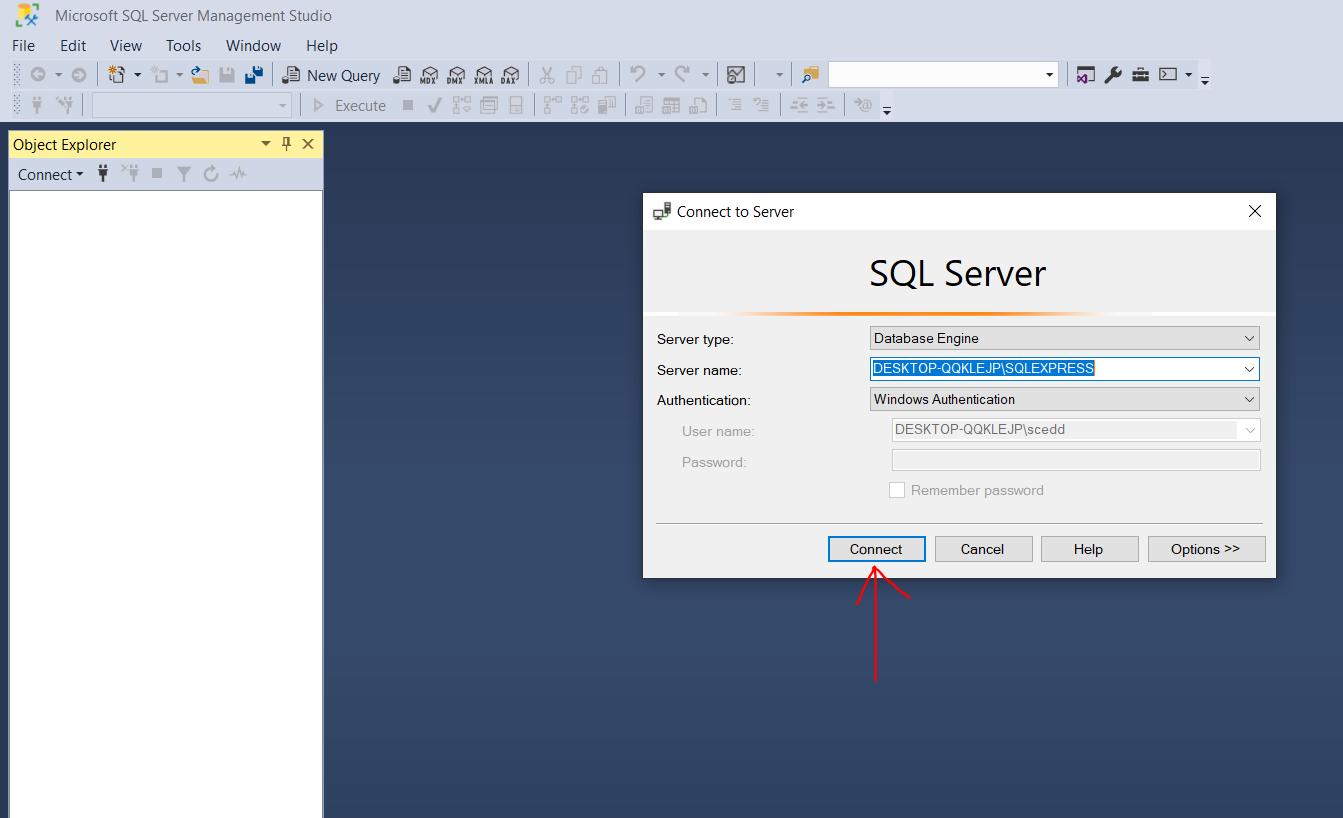Open the Authentication dropdown

pyautogui.click(x=1249, y=399)
